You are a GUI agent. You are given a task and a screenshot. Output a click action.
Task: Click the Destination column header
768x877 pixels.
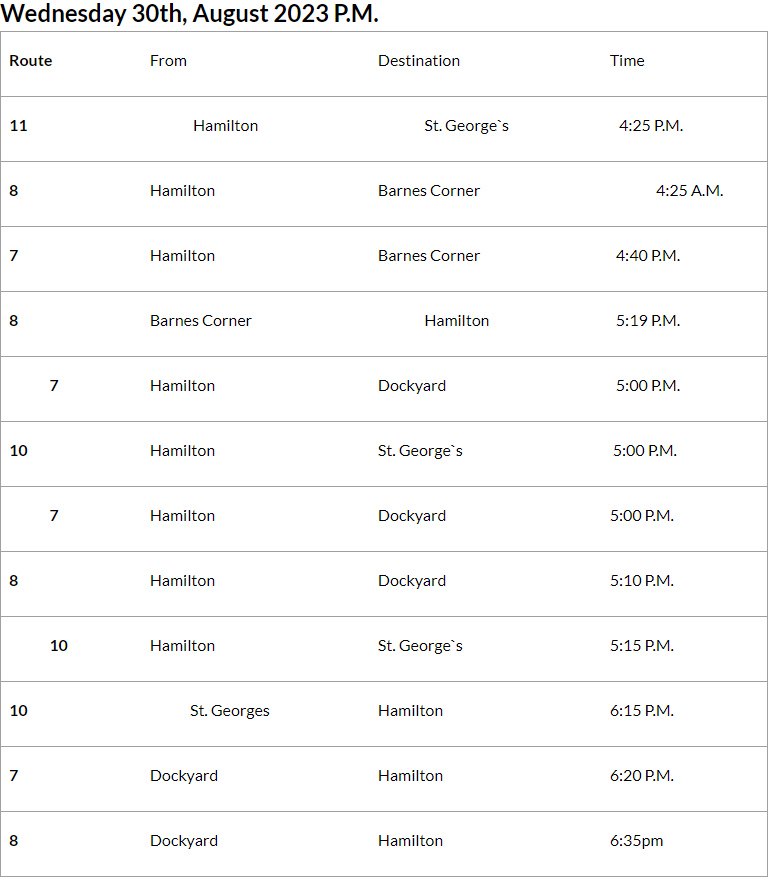pos(419,61)
